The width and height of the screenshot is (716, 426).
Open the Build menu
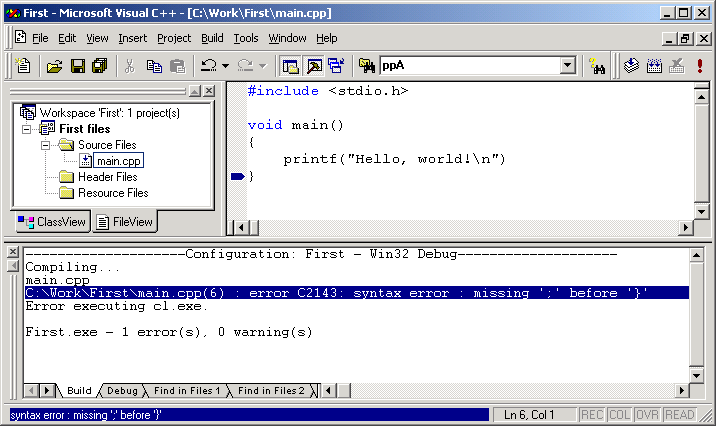(x=212, y=38)
